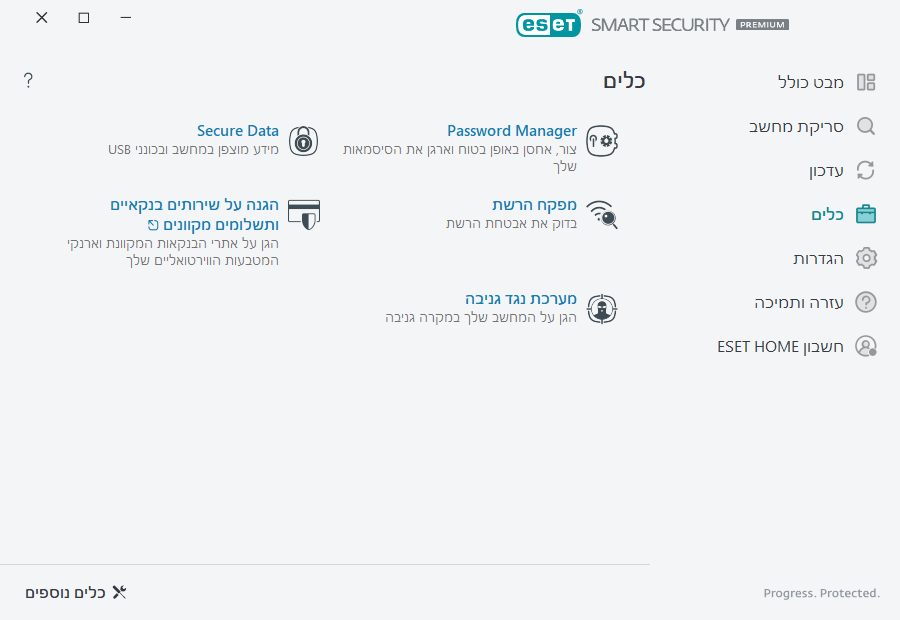Click the wrench icon beside כלים נוספים

[x=119, y=591]
